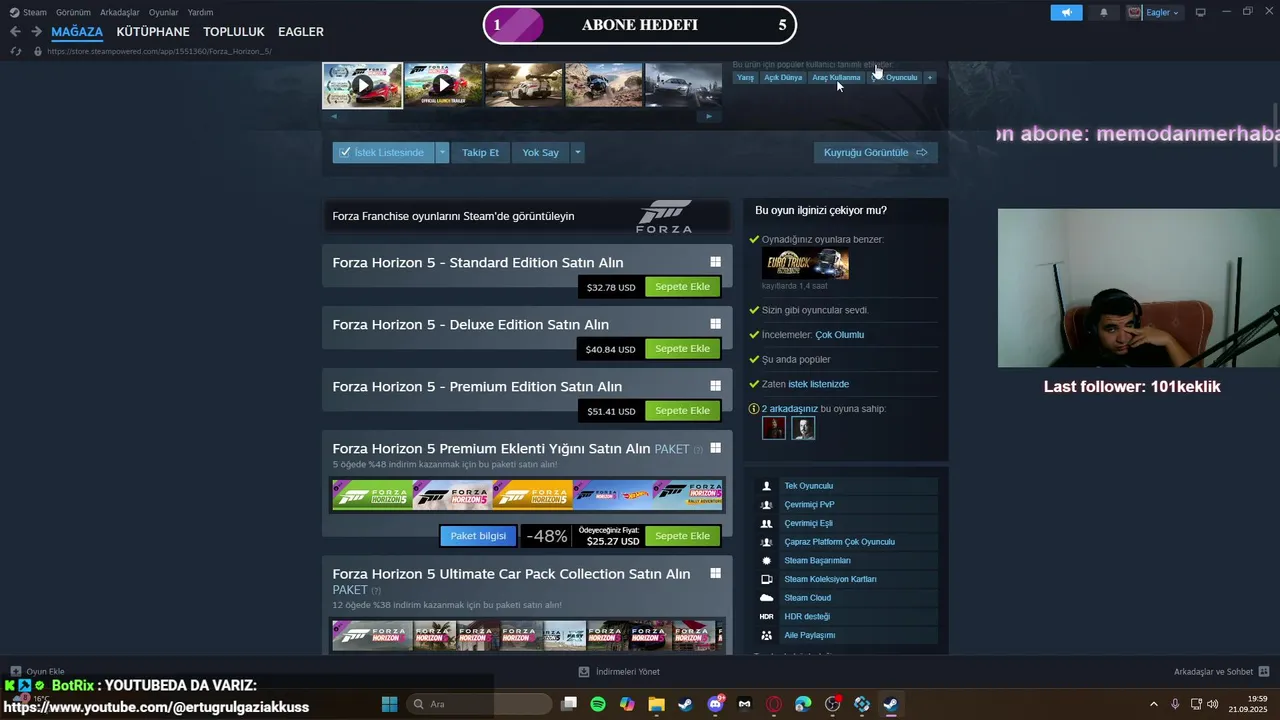Open Kuyruğu Görüntüle queue button
Image resolution: width=1280 pixels, height=720 pixels.
[x=876, y=153]
